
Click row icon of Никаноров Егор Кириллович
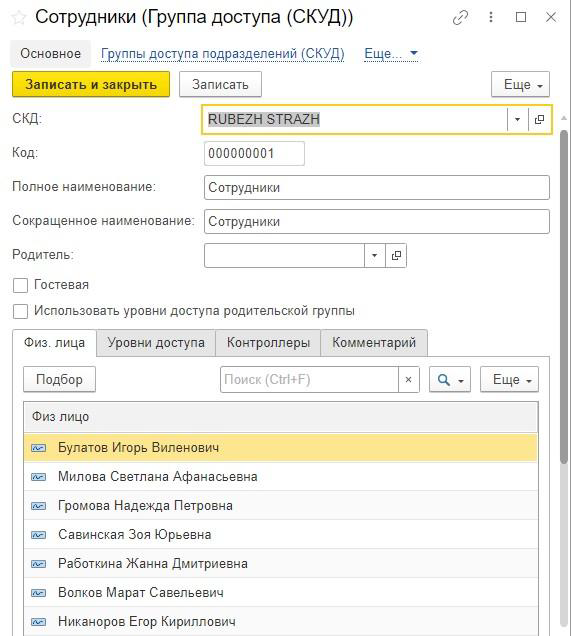click(39, 622)
